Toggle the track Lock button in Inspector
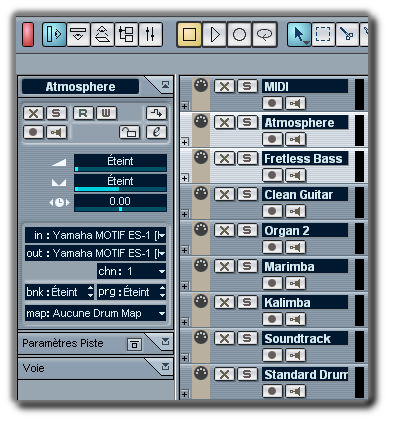Image resolution: width=394 pixels, height=426 pixels. (129, 132)
